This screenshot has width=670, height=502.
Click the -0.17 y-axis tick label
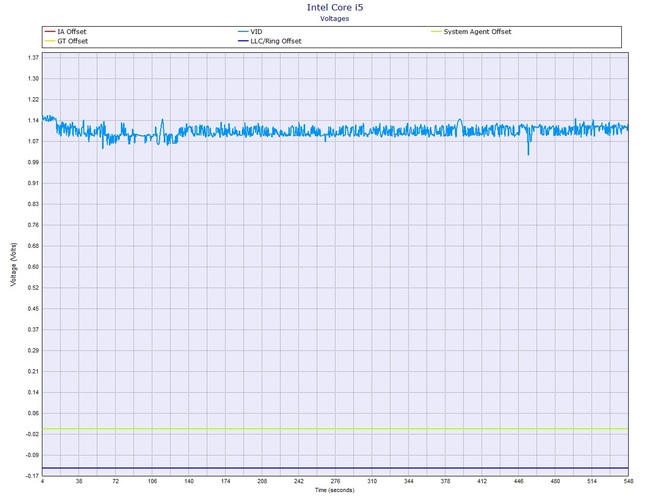coord(33,476)
